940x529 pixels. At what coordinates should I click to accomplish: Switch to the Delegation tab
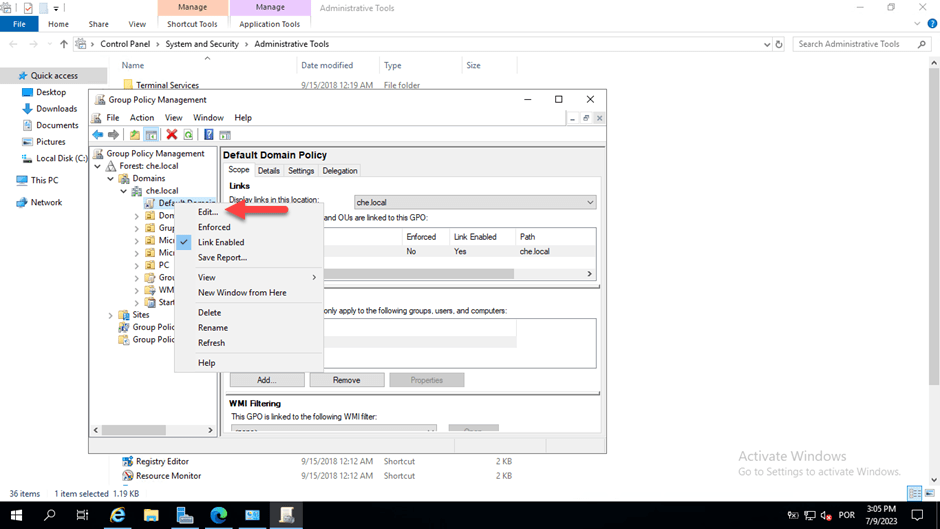[340, 171]
